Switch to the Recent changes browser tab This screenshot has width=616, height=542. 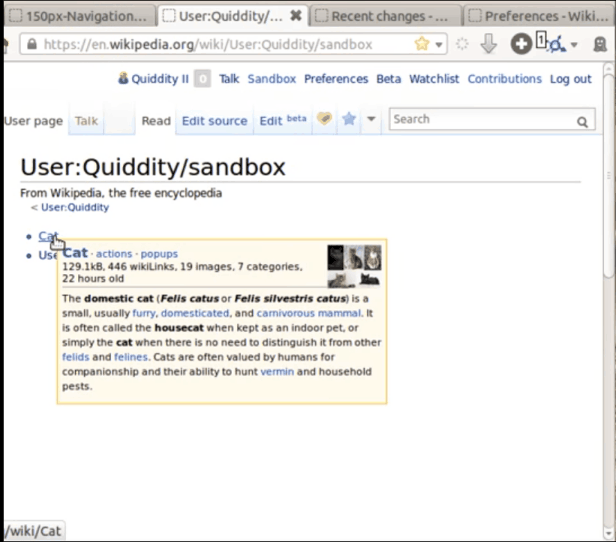388,16
